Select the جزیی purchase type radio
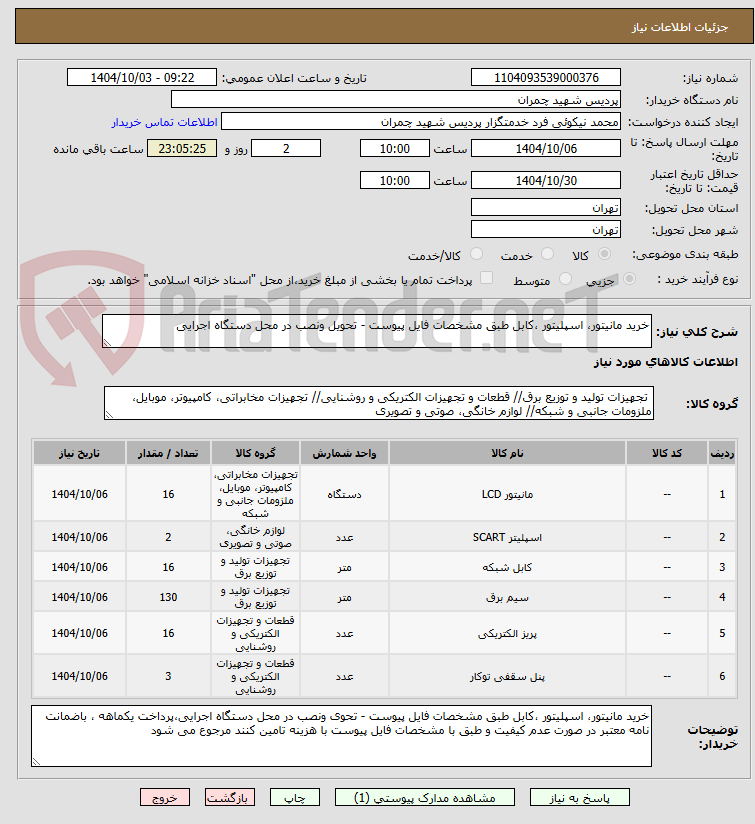Viewport: 755px width, 824px height. pos(629,279)
